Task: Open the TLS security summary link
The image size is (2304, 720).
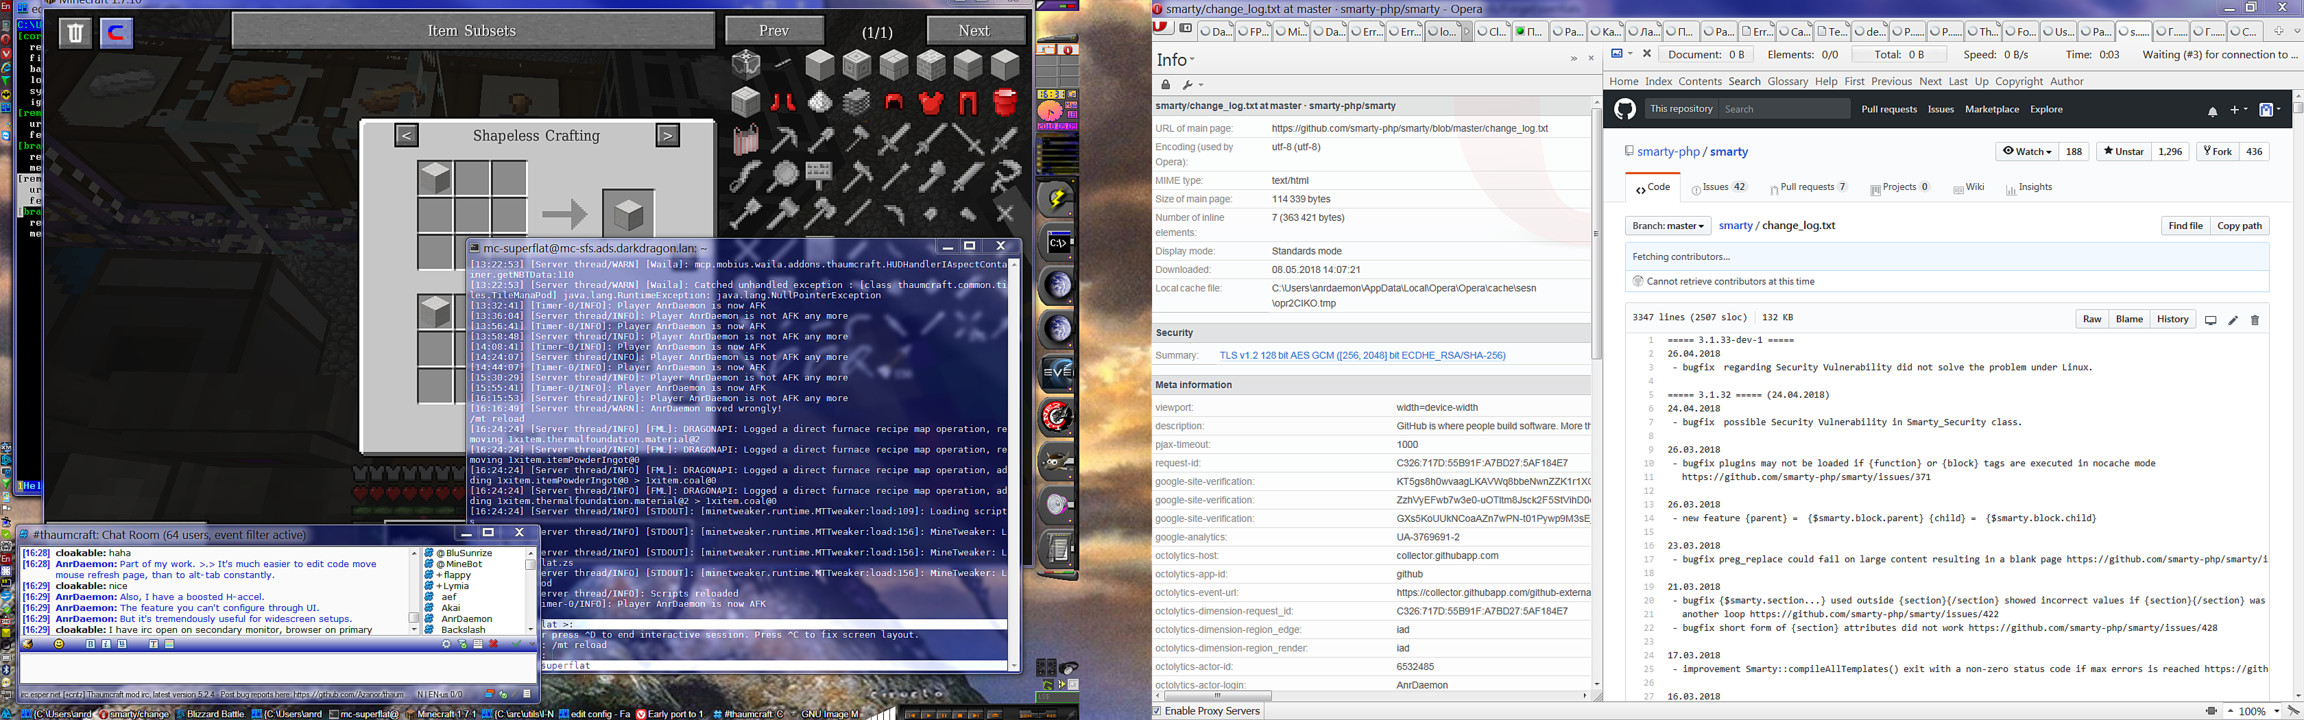Action: (1362, 355)
